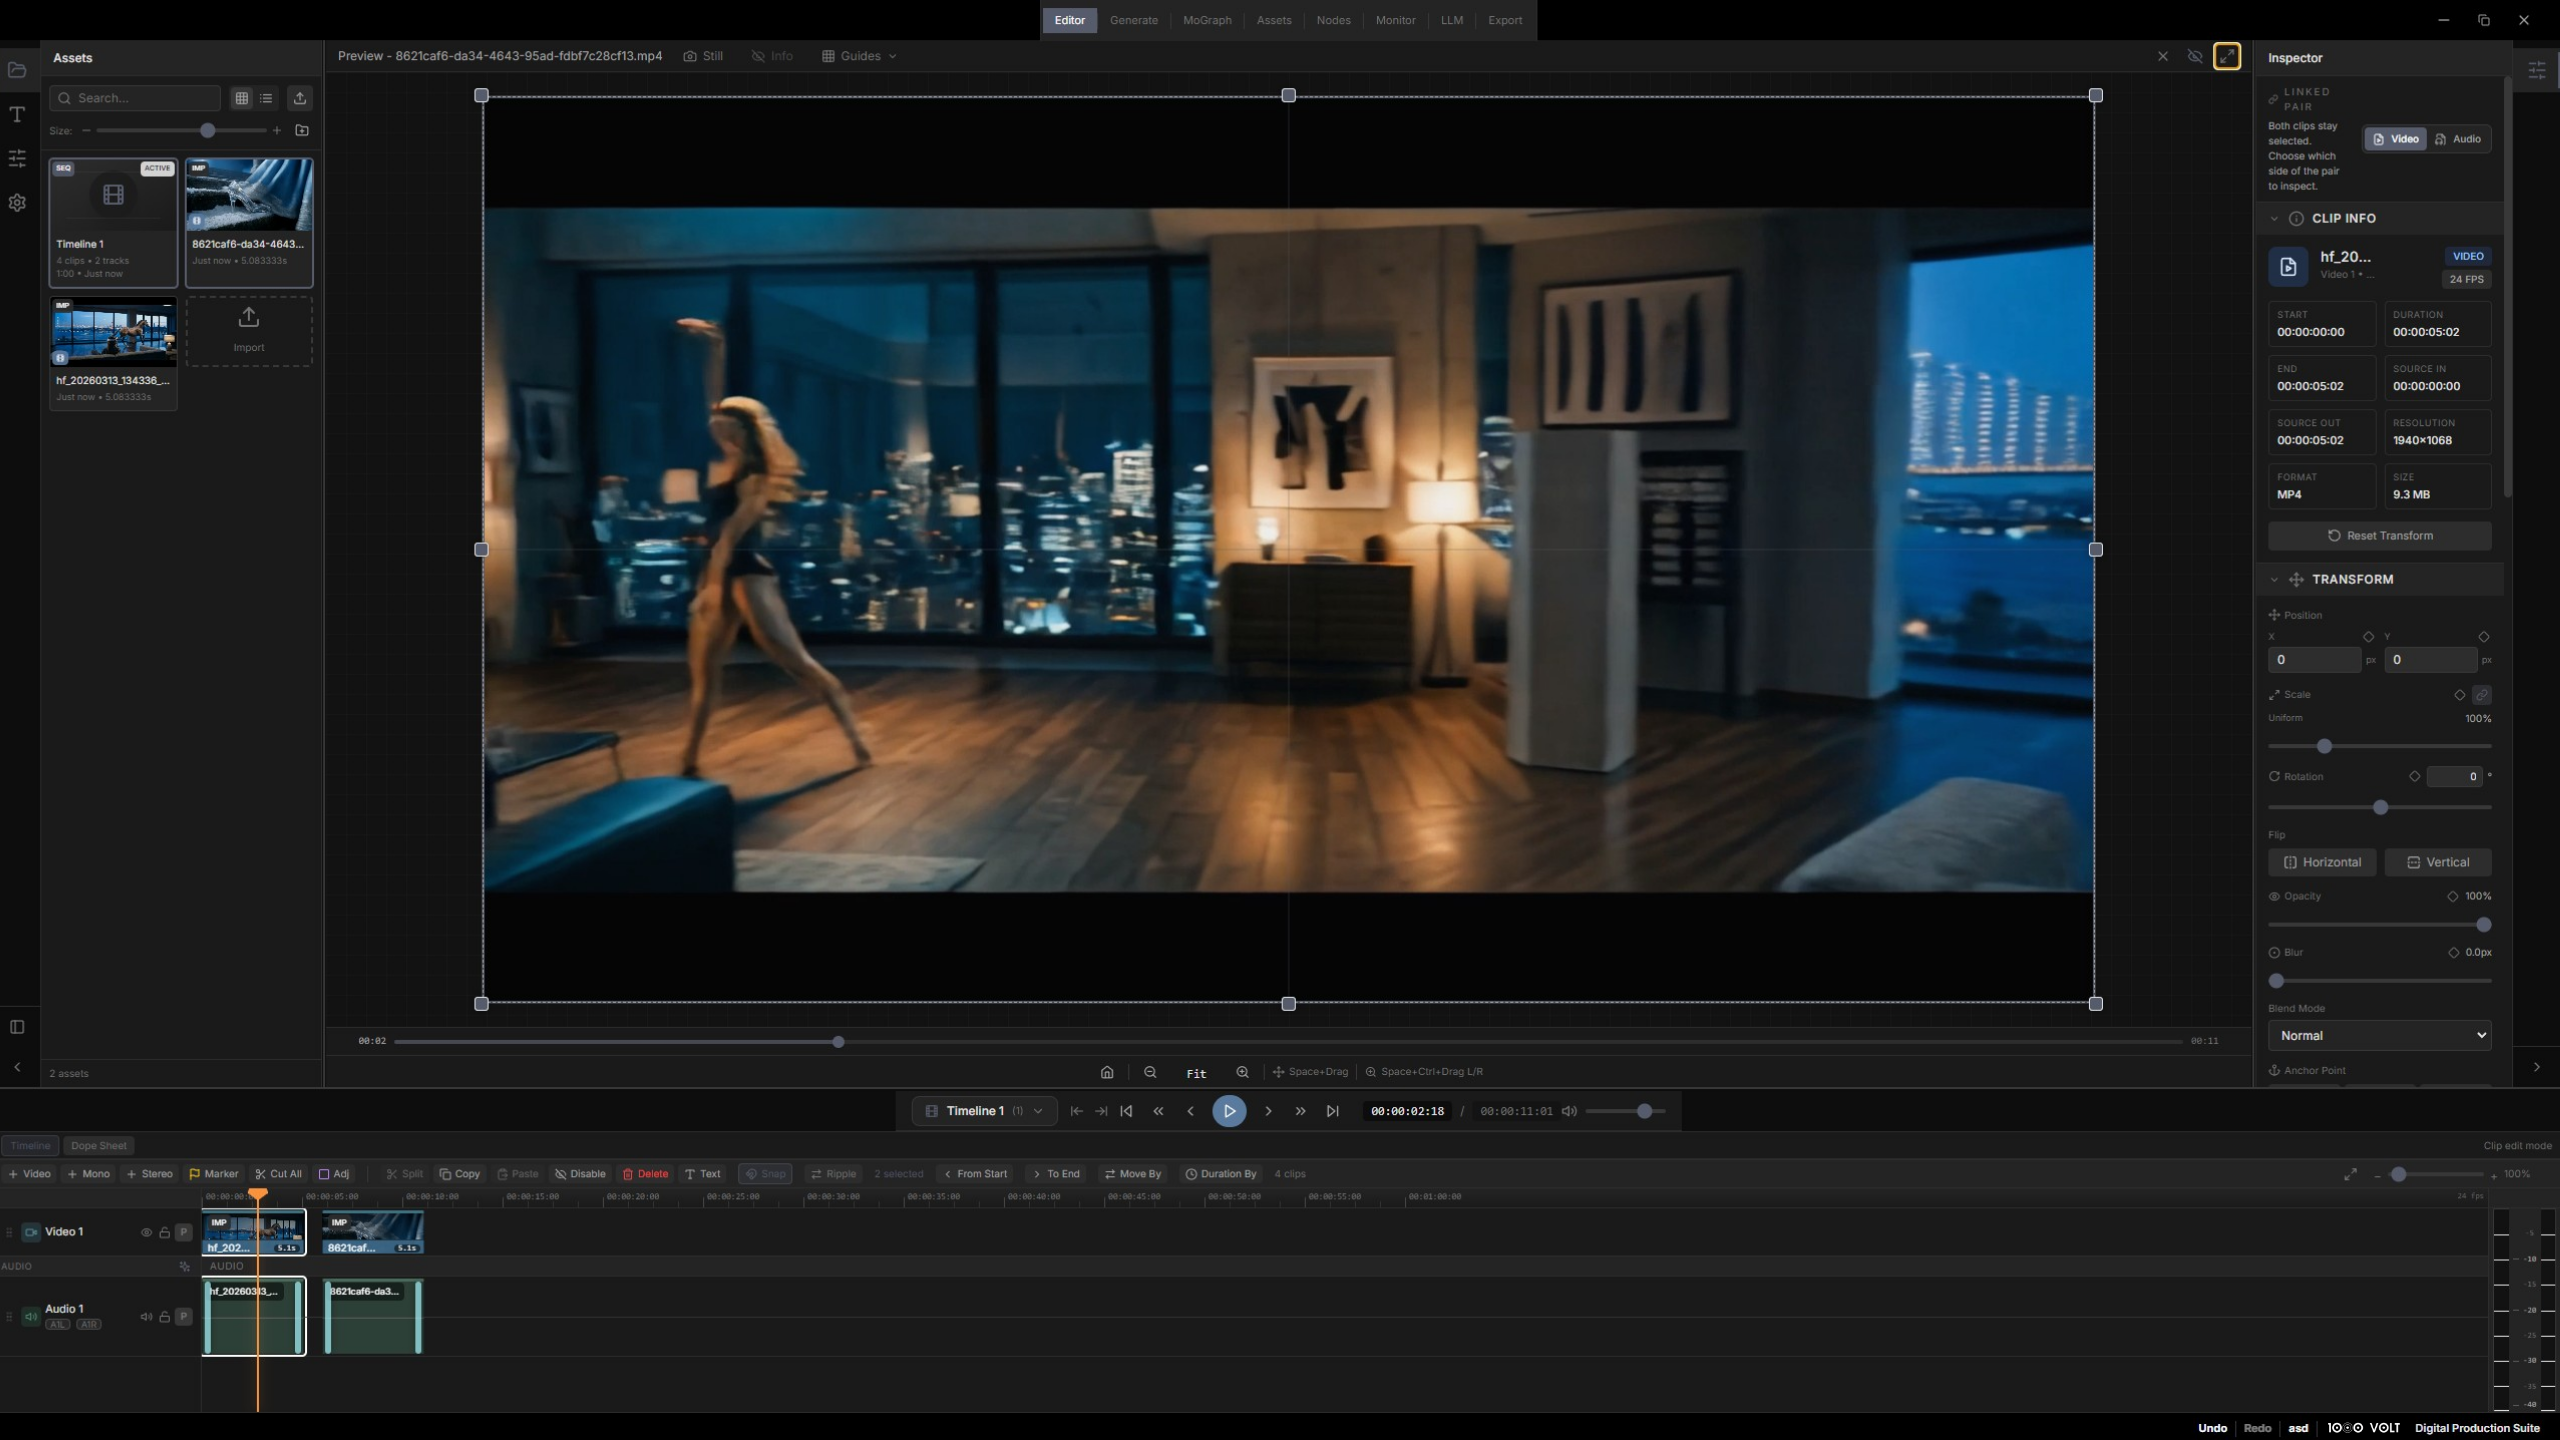Open the Blend Mode dropdown set to Normal
2560x1440 pixels.
(2378, 1035)
